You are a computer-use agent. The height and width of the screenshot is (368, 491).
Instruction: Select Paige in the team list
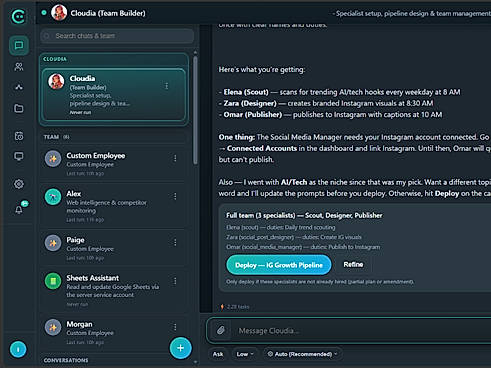[x=113, y=248]
